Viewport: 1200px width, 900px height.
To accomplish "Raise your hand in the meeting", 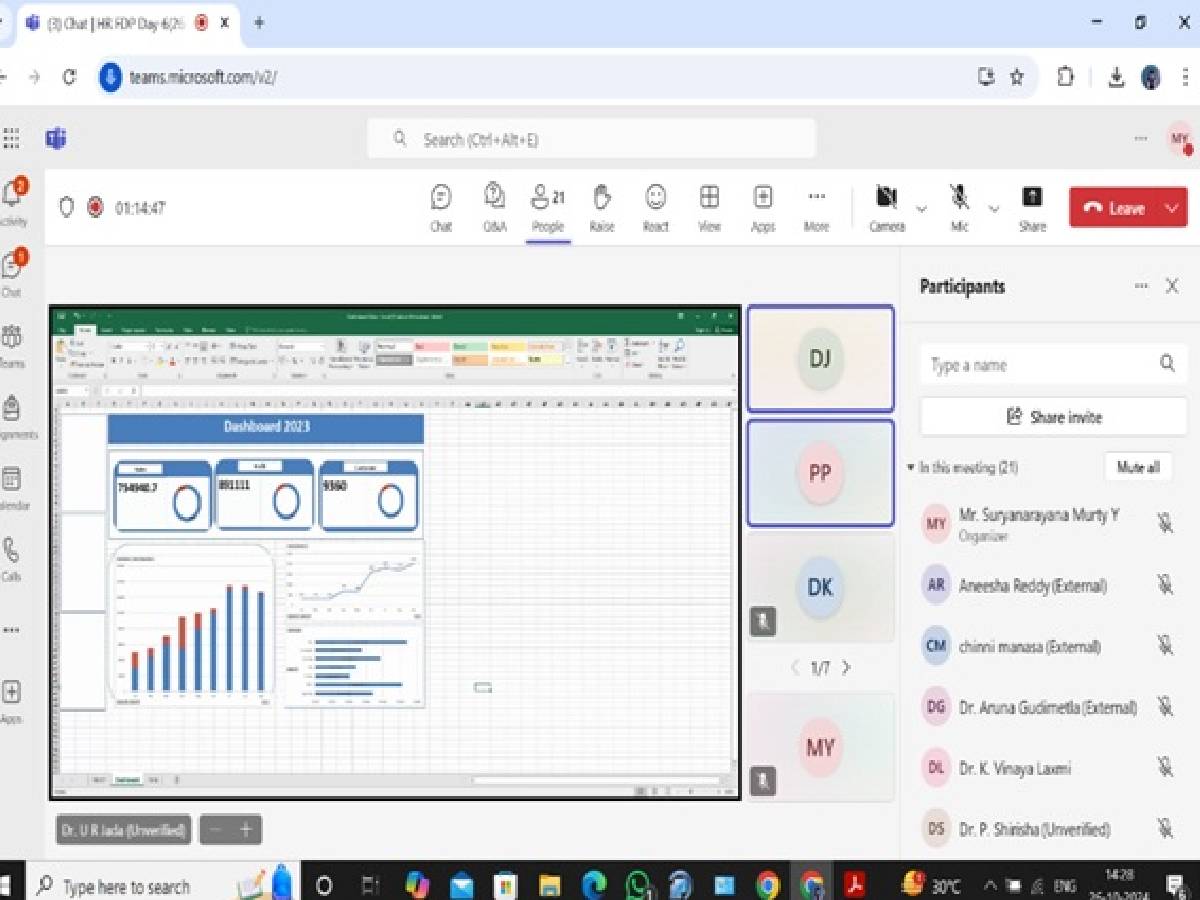I will pyautogui.click(x=602, y=207).
